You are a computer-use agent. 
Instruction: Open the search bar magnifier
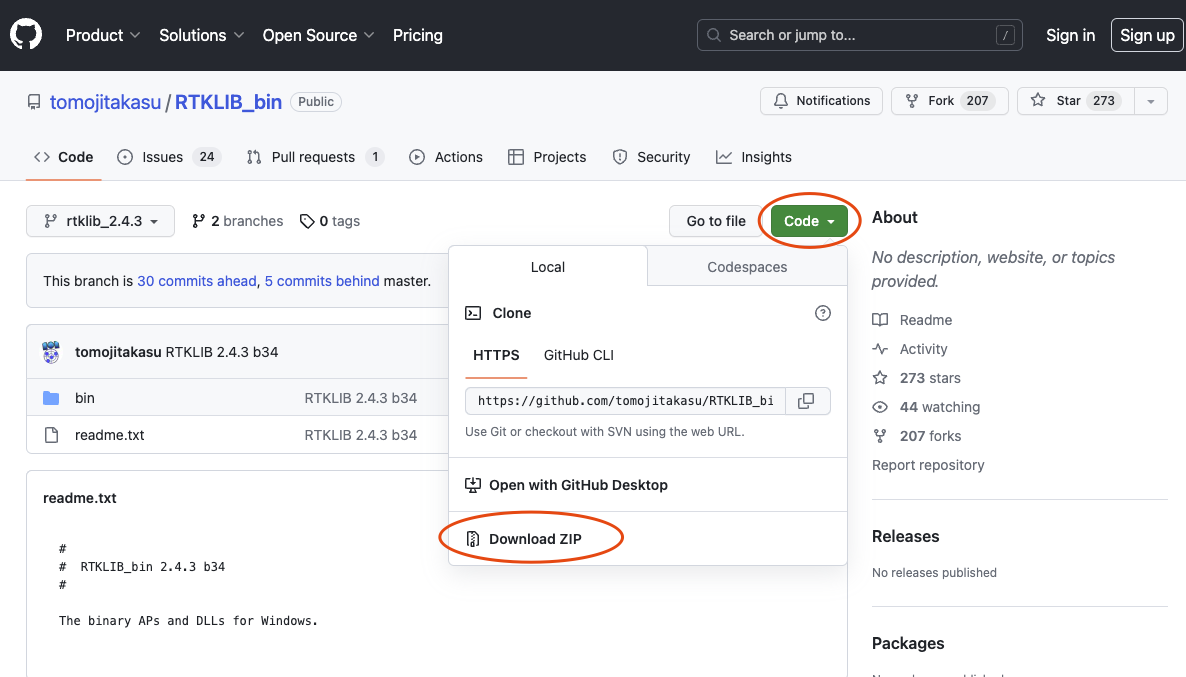[x=714, y=35]
